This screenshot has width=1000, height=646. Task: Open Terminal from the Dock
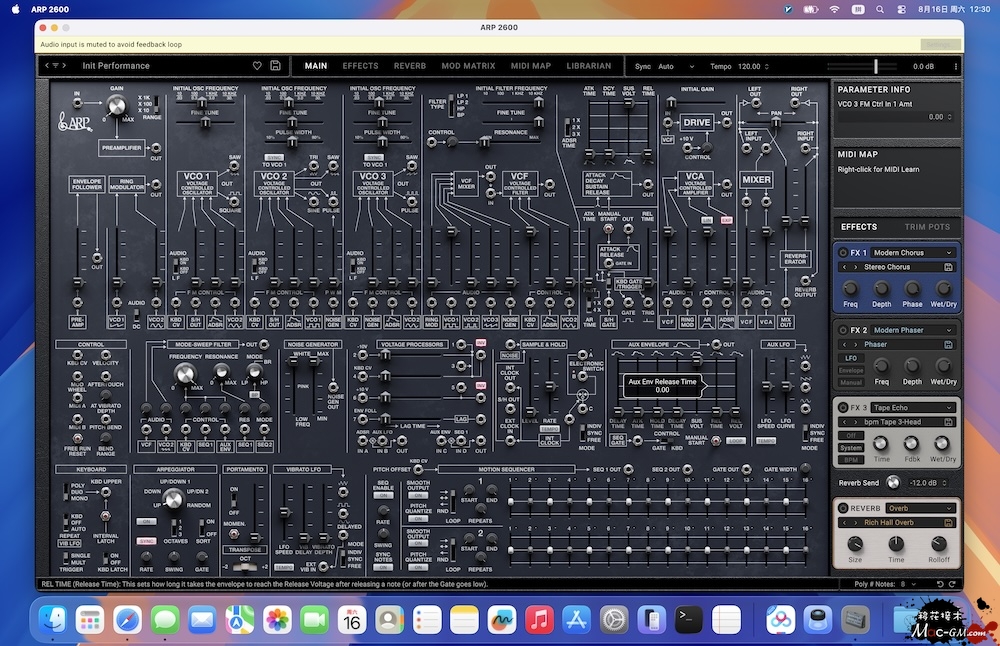[x=689, y=619]
